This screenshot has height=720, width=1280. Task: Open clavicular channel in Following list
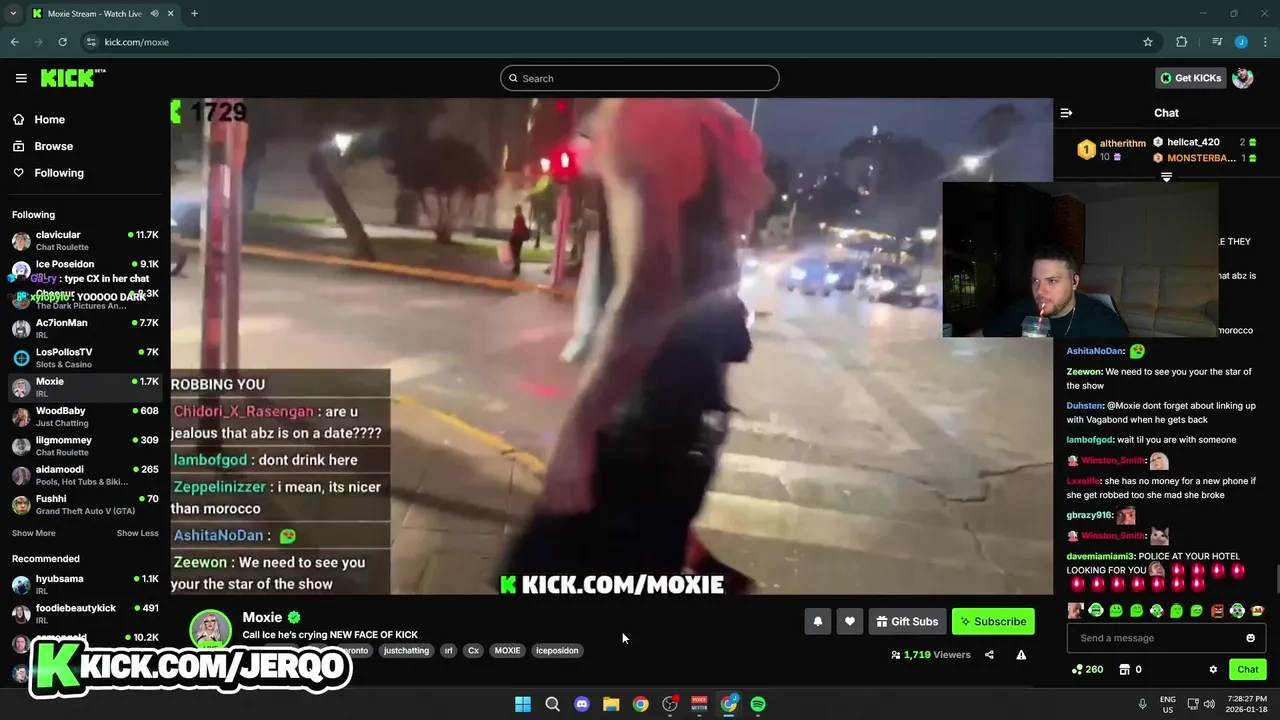[85, 240]
